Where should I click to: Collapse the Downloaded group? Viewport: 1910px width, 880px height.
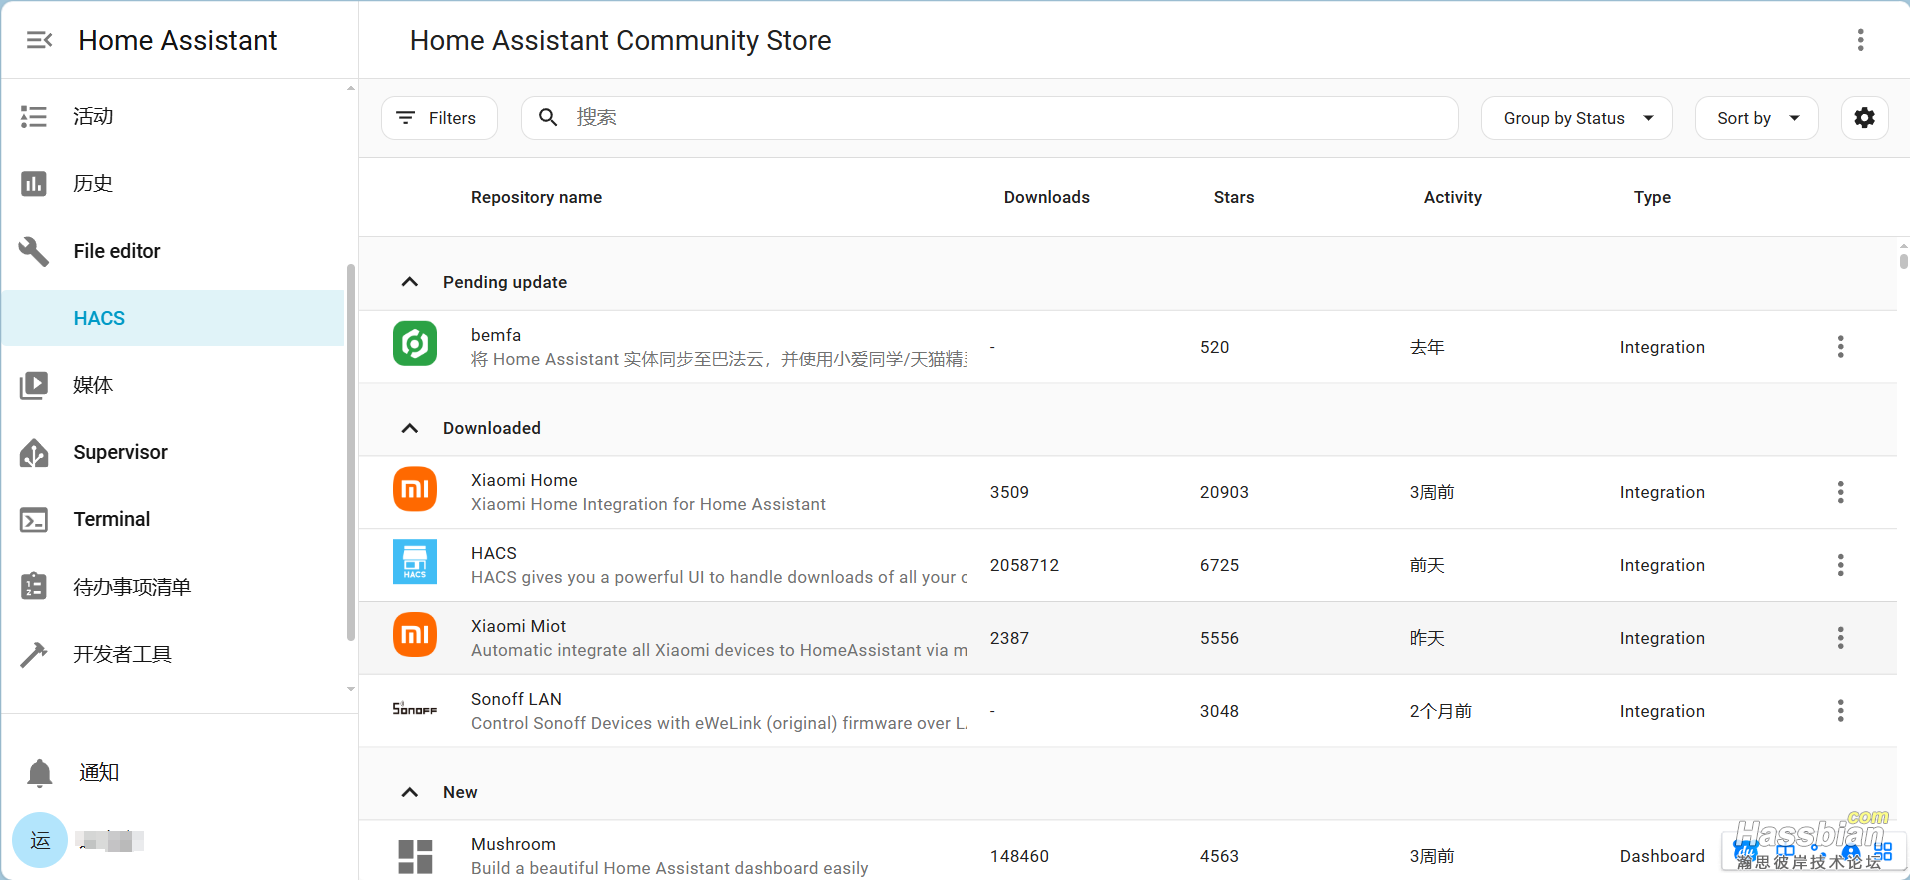410,428
